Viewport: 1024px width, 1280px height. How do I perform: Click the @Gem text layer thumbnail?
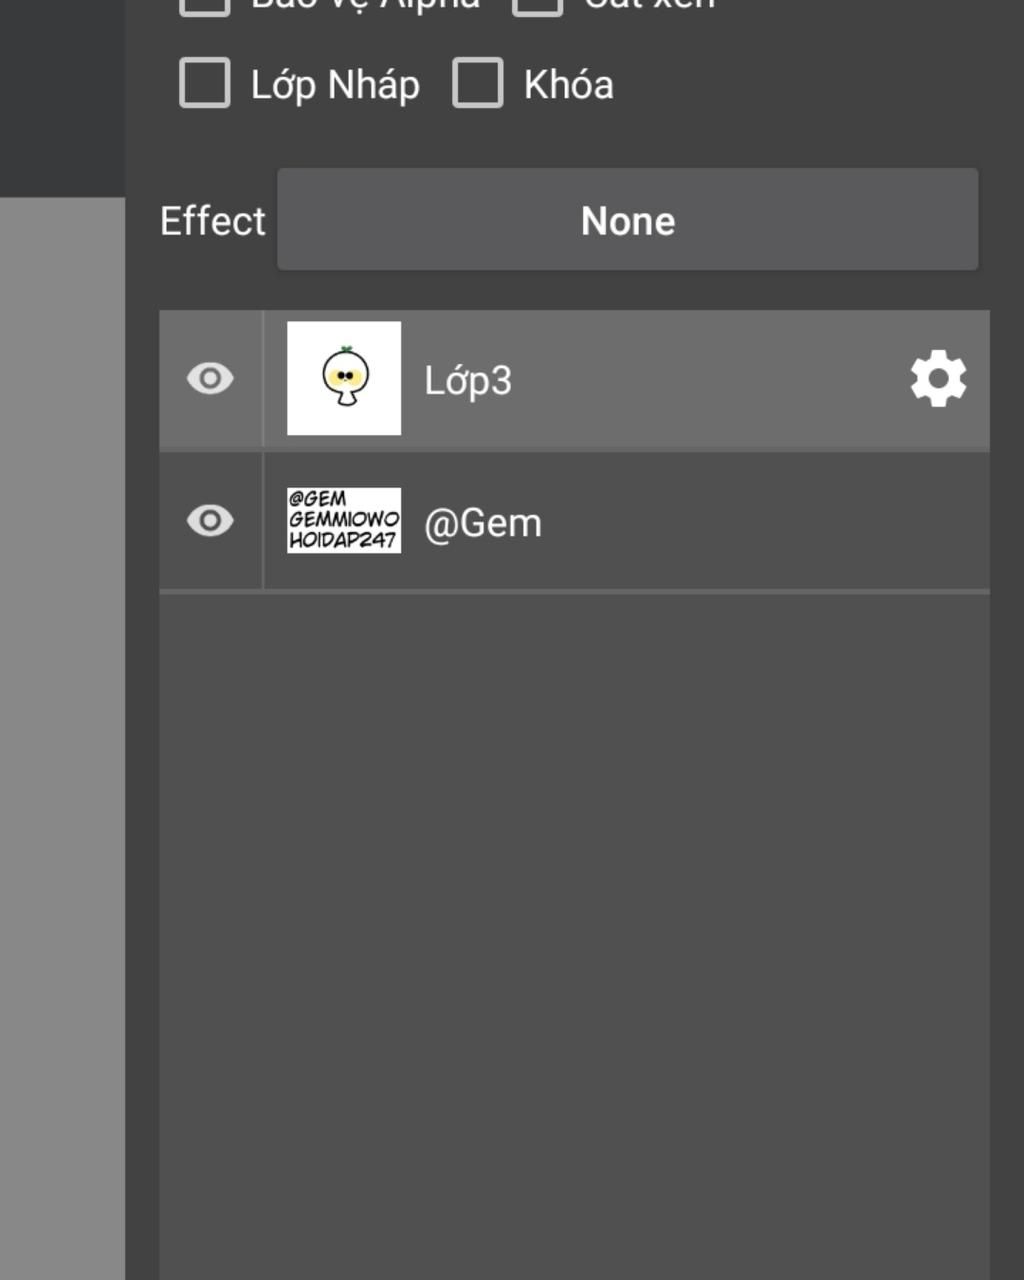[344, 520]
